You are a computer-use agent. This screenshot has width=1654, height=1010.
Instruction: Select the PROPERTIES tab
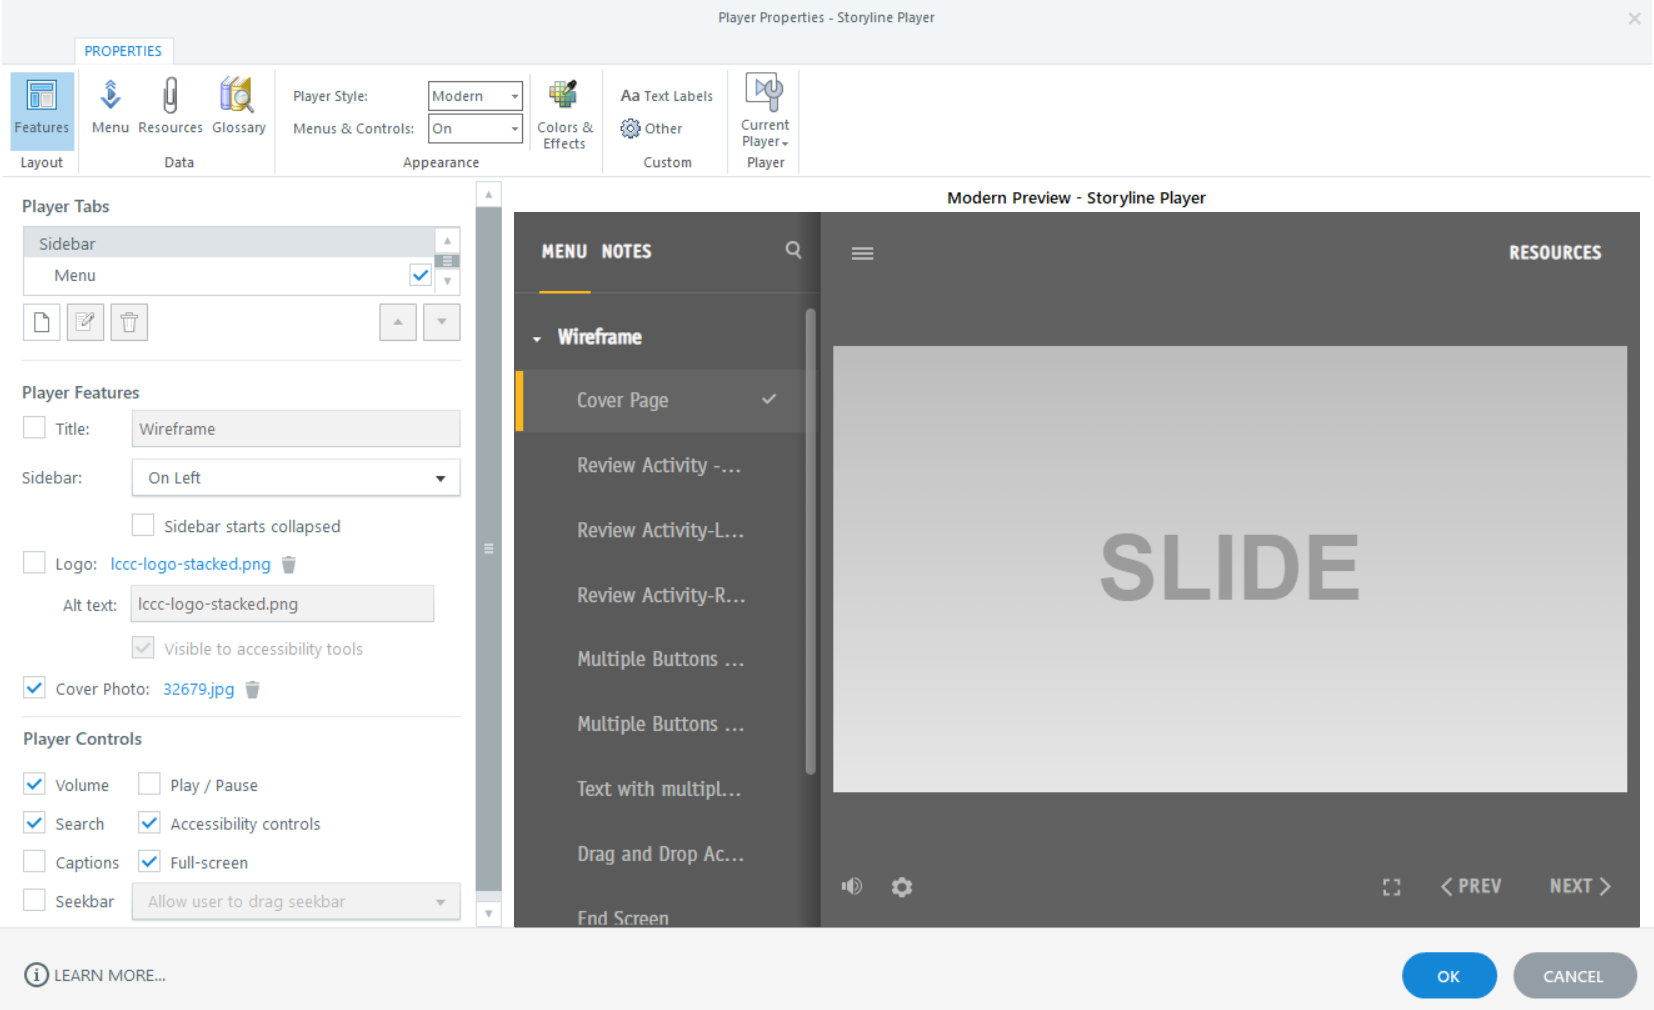click(123, 50)
